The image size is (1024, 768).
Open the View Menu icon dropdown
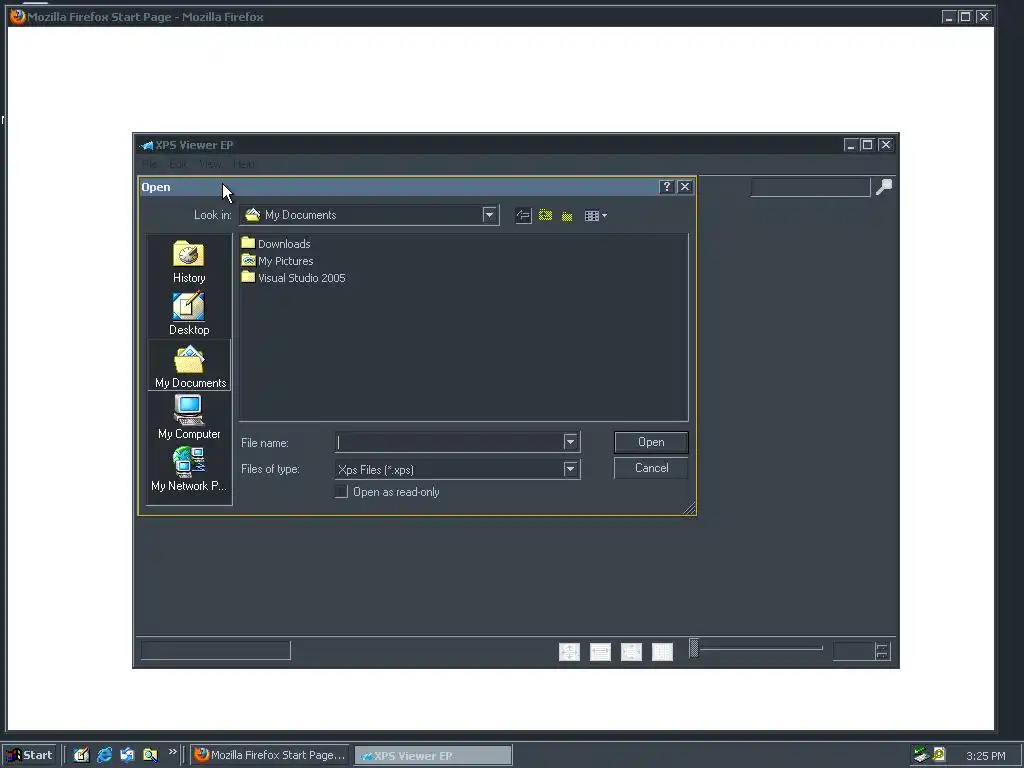coord(596,216)
